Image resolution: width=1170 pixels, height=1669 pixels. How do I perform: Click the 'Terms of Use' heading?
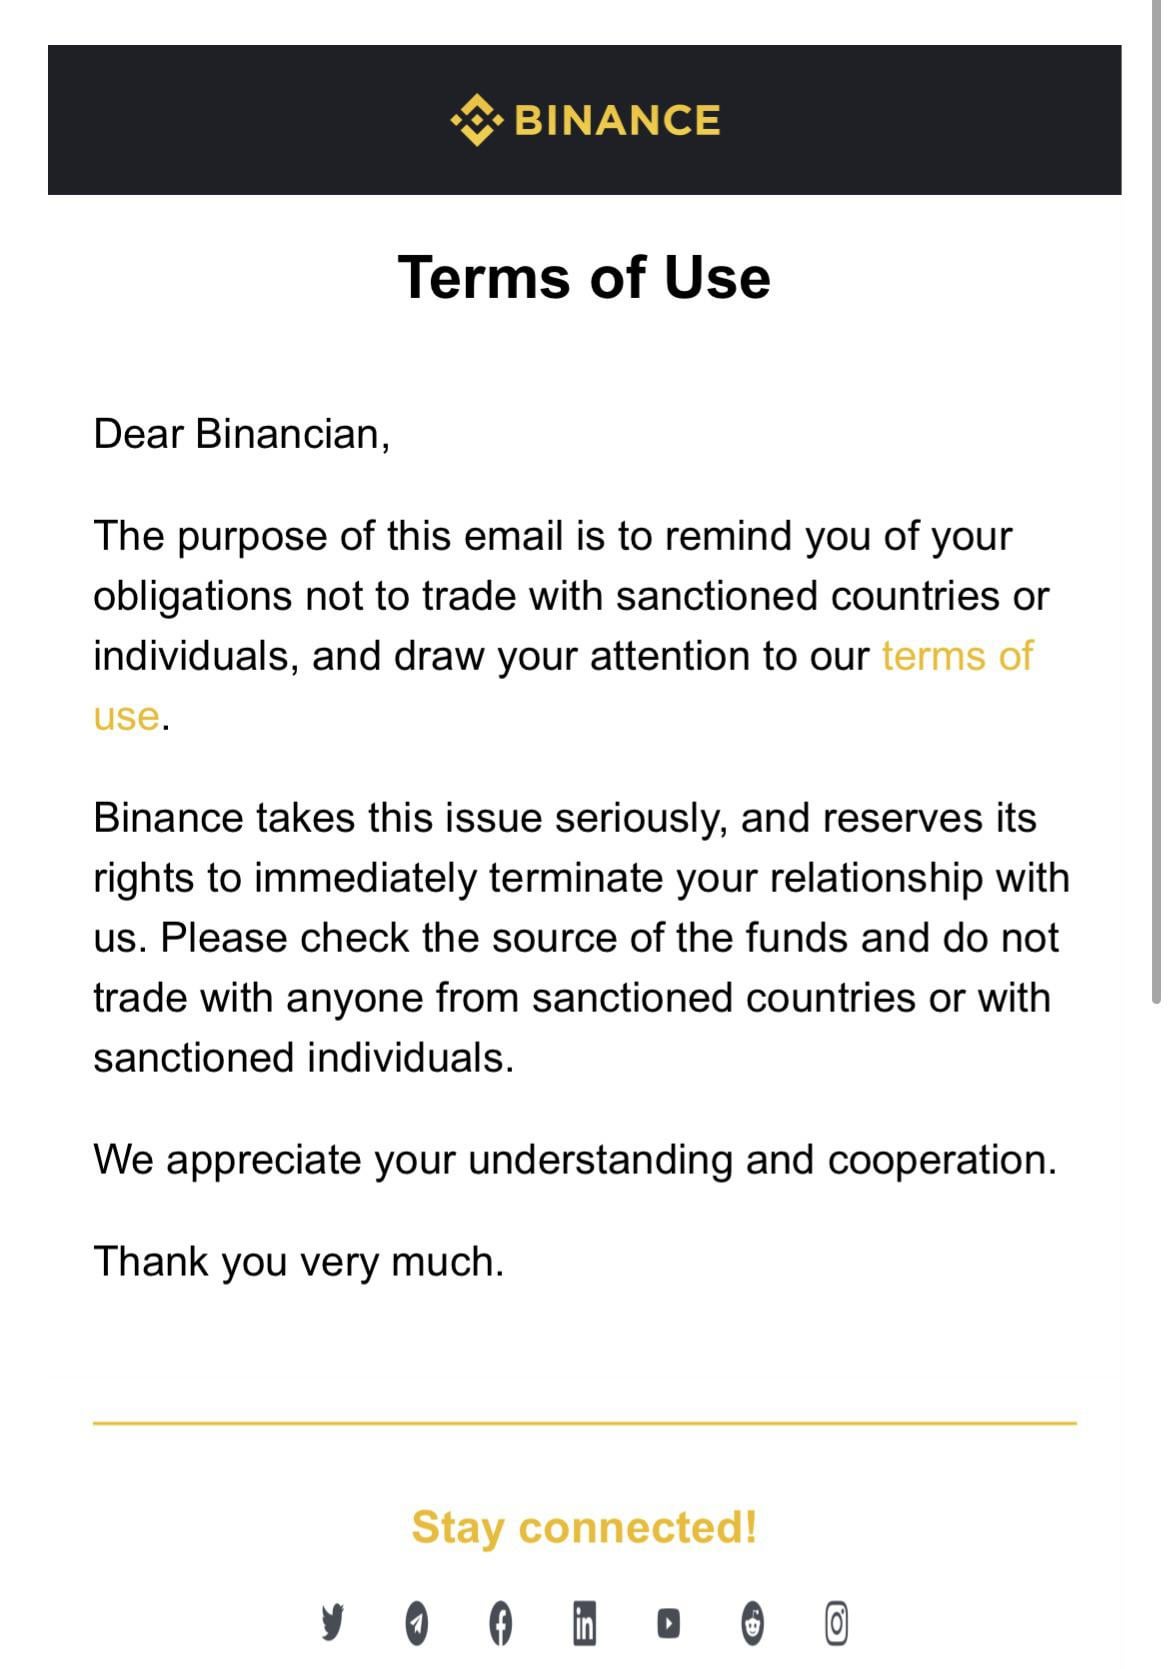[x=585, y=277]
